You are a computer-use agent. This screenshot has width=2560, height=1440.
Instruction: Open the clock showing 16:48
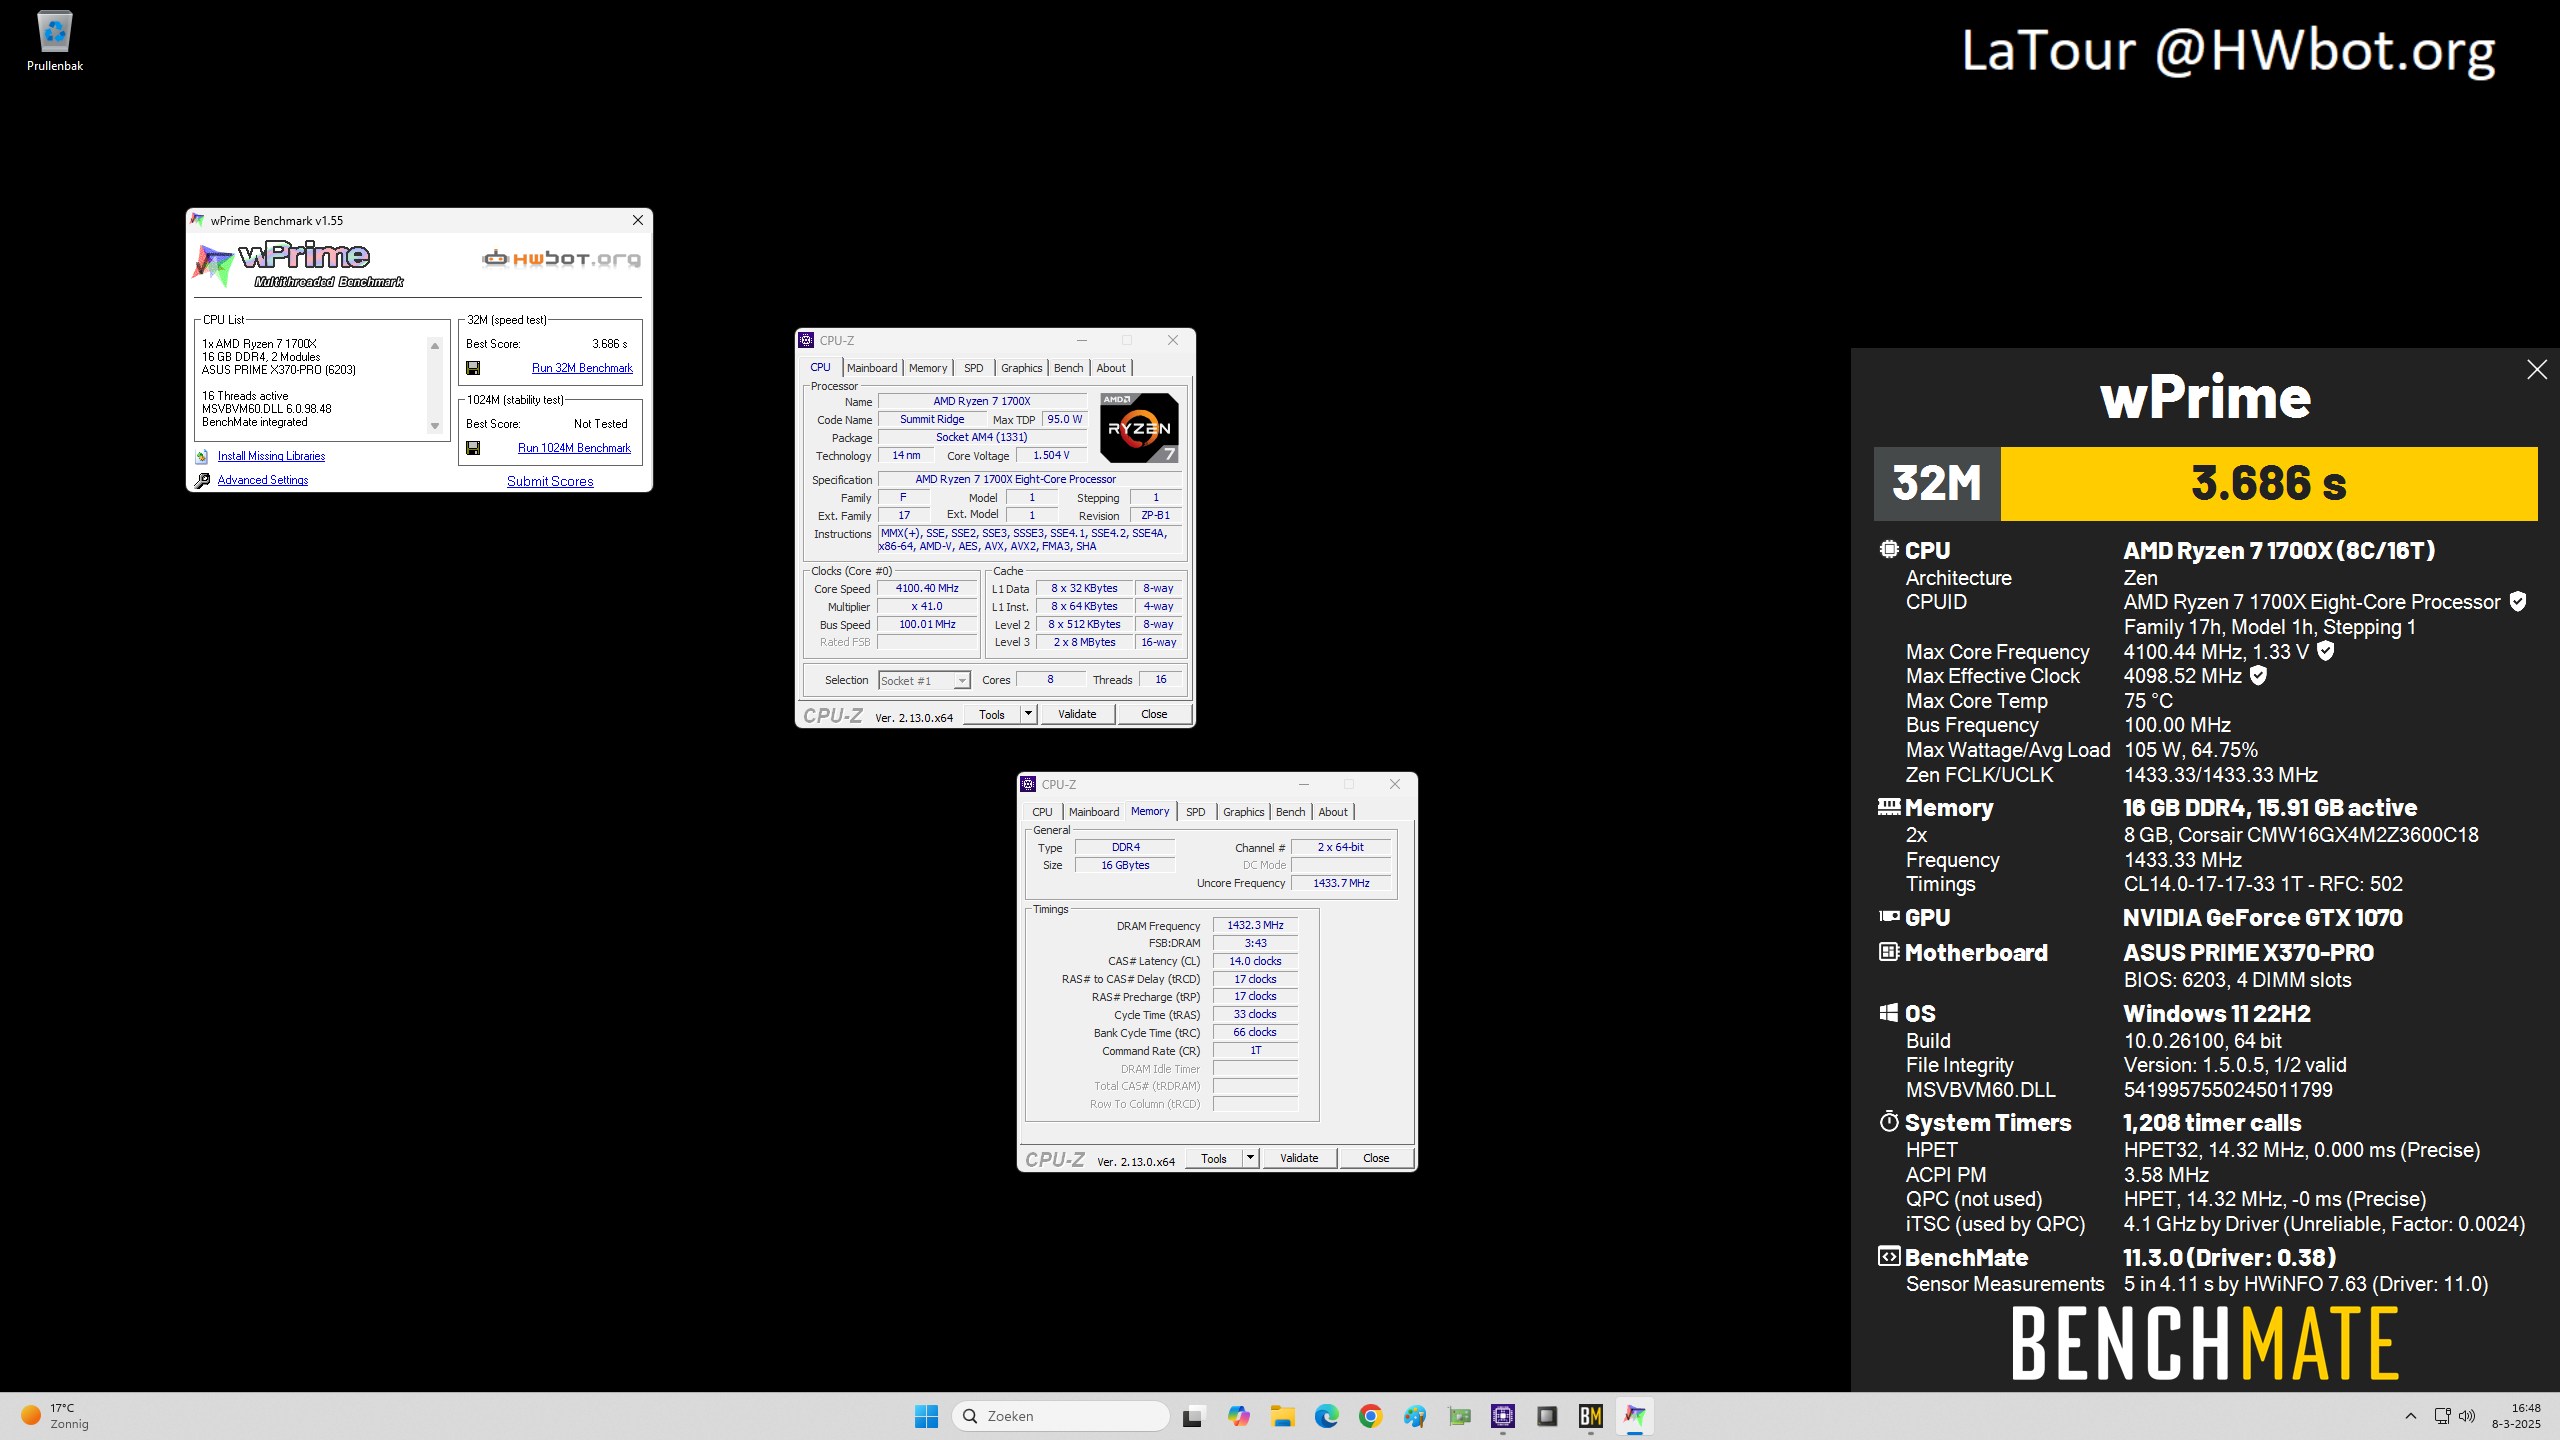[x=2517, y=1416]
